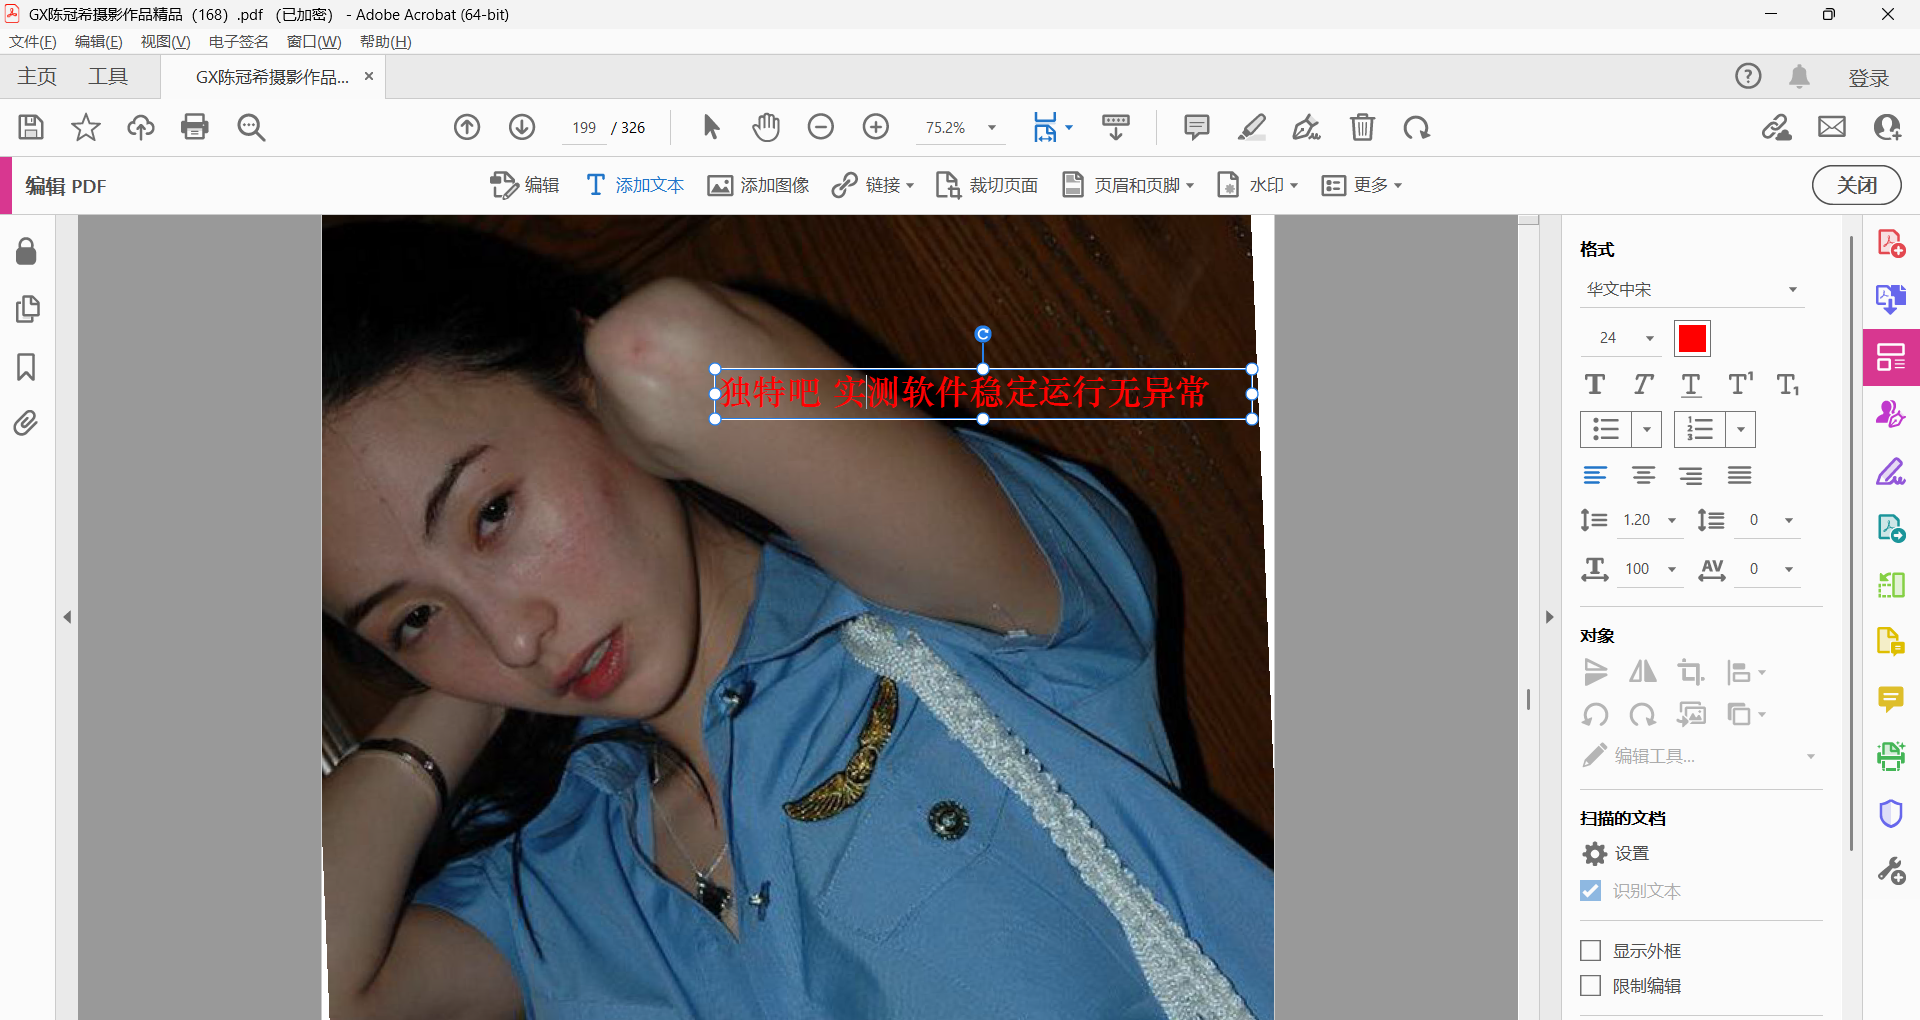
Task: Enable the 显示外框 checkbox
Action: coord(1590,950)
